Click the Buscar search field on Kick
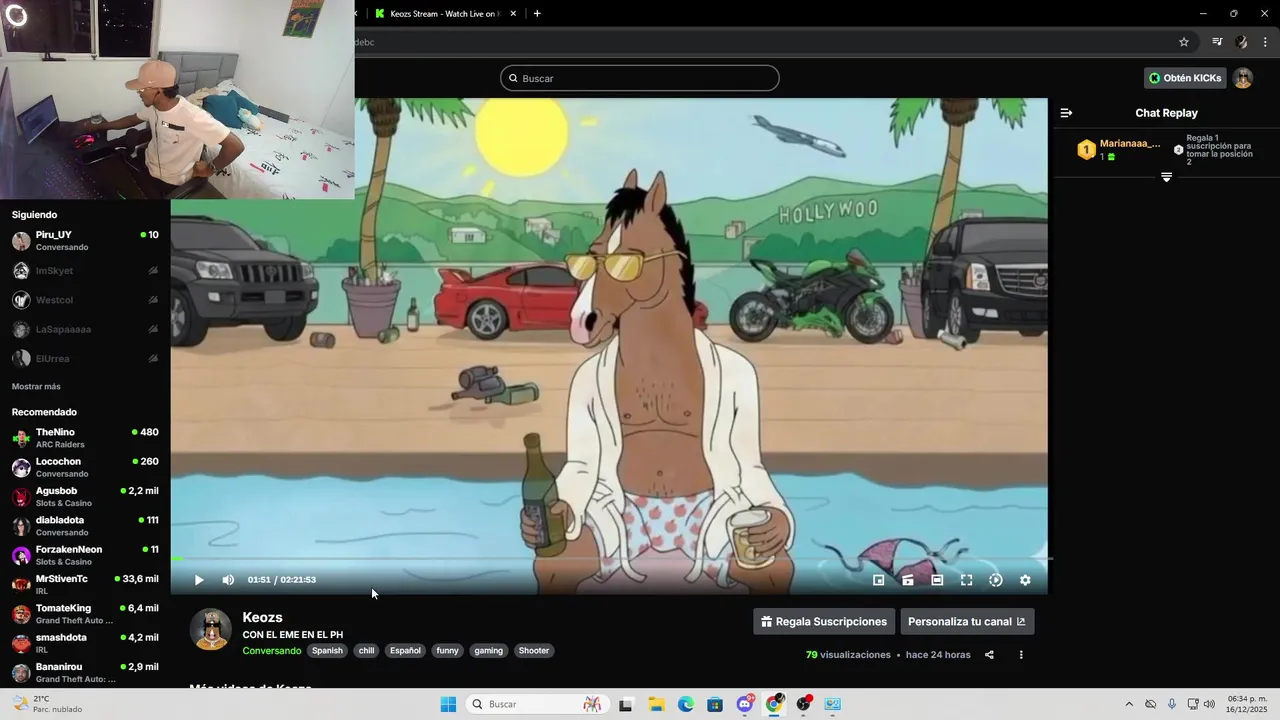1280x720 pixels. pos(640,78)
